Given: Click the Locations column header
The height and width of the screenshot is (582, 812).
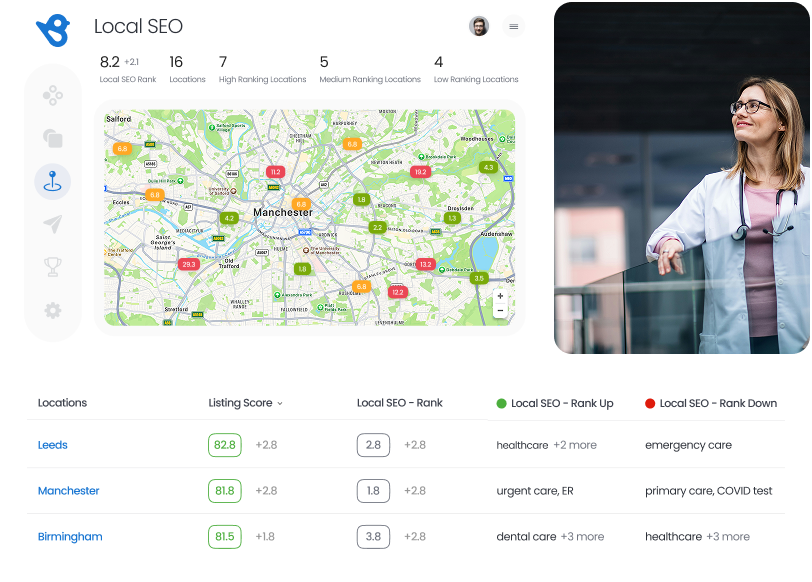Looking at the screenshot, I should [62, 403].
